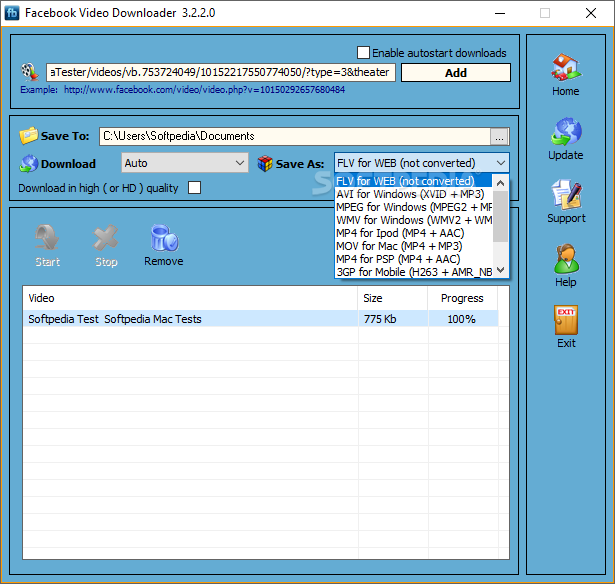Viewport: 615px width, 584px height.
Task: Select WMV for Windows format option
Action: point(414,220)
